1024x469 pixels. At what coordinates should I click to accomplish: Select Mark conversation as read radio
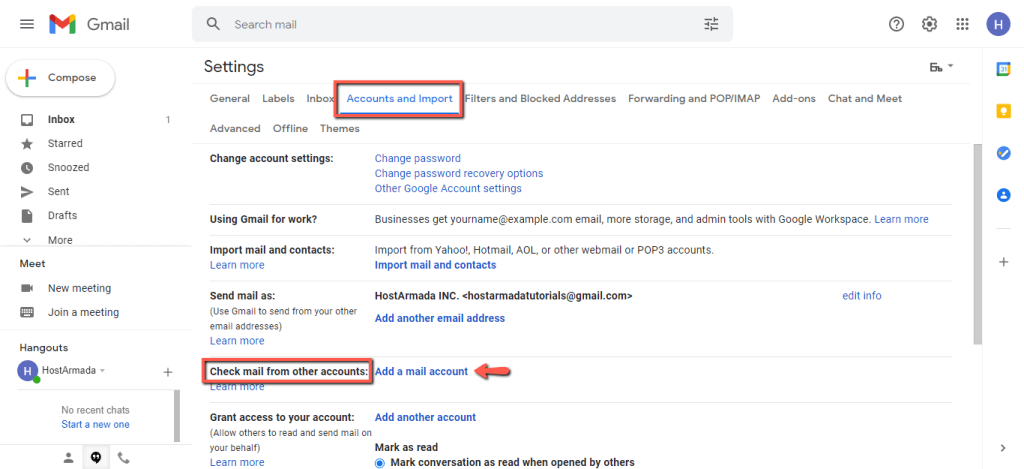pyautogui.click(x=380, y=462)
